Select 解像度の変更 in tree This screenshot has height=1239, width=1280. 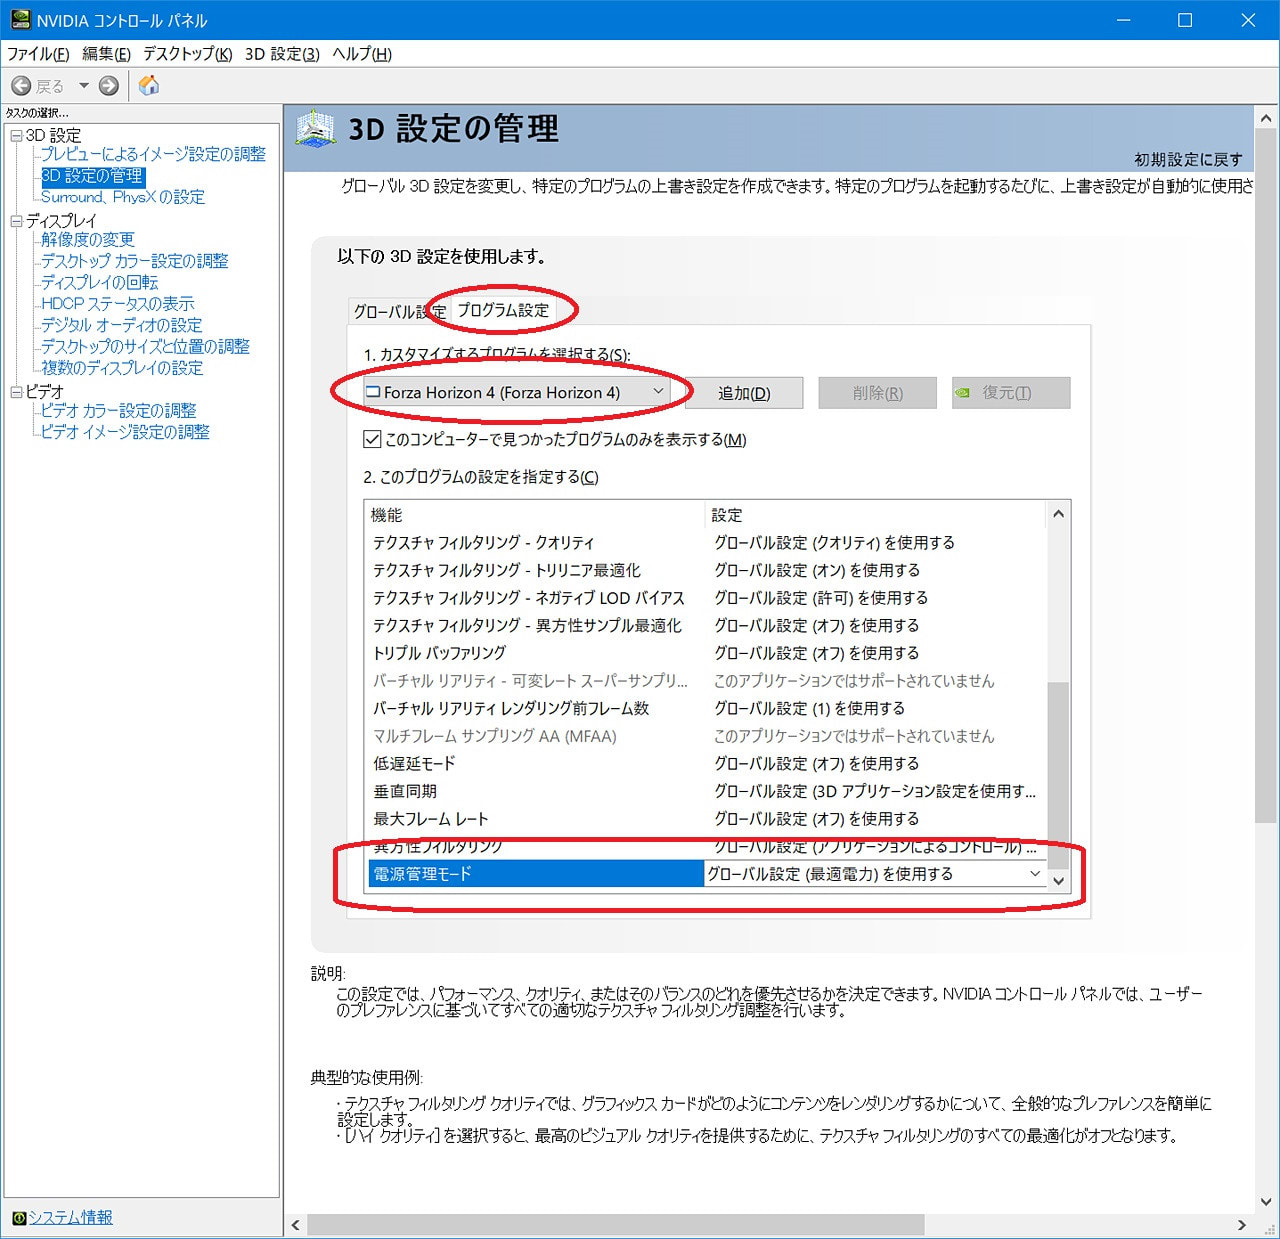pos(88,240)
